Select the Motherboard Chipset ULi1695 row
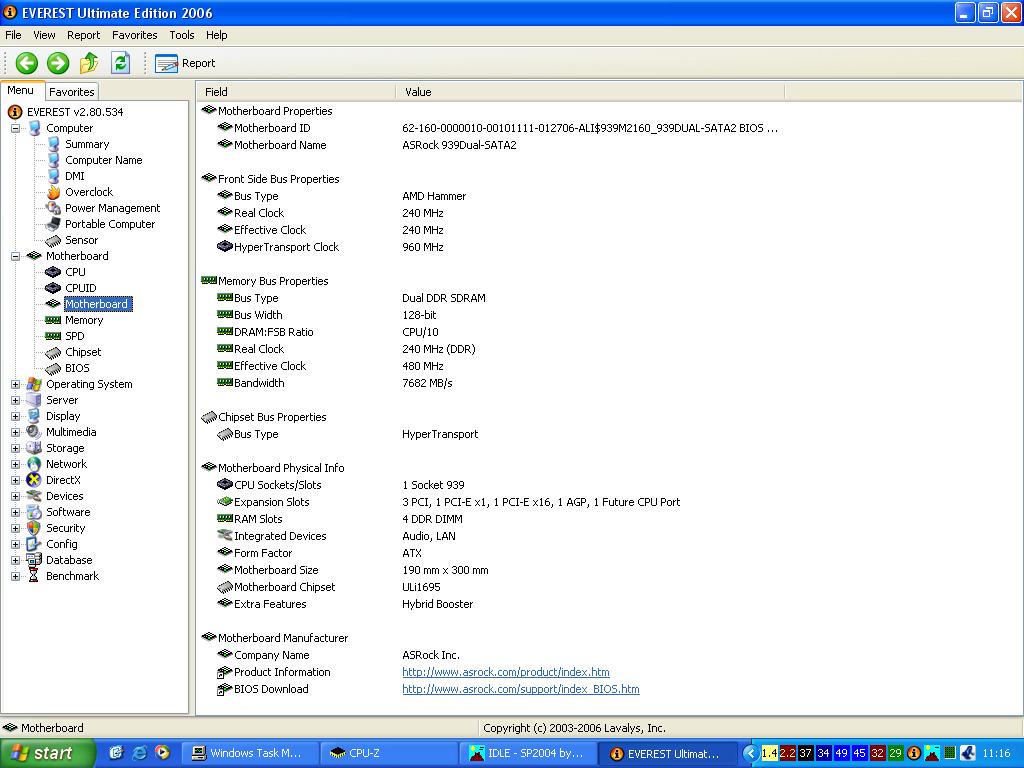This screenshot has height=768, width=1024. pos(490,587)
